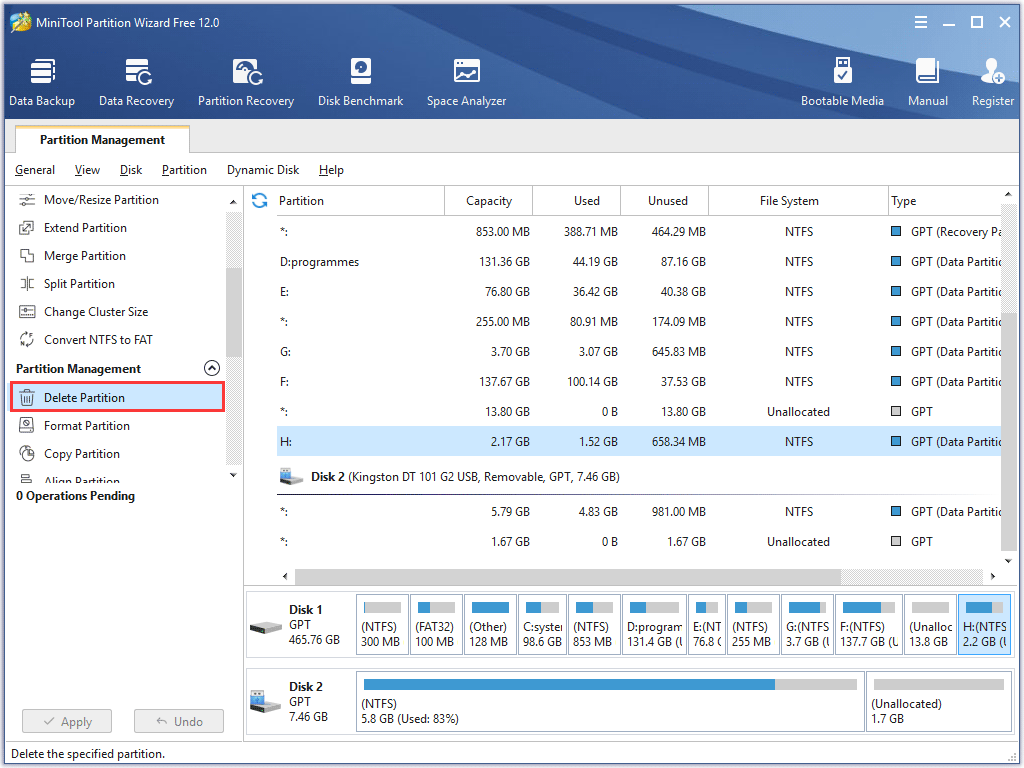Select Convert NTFS to FAT

98,340
